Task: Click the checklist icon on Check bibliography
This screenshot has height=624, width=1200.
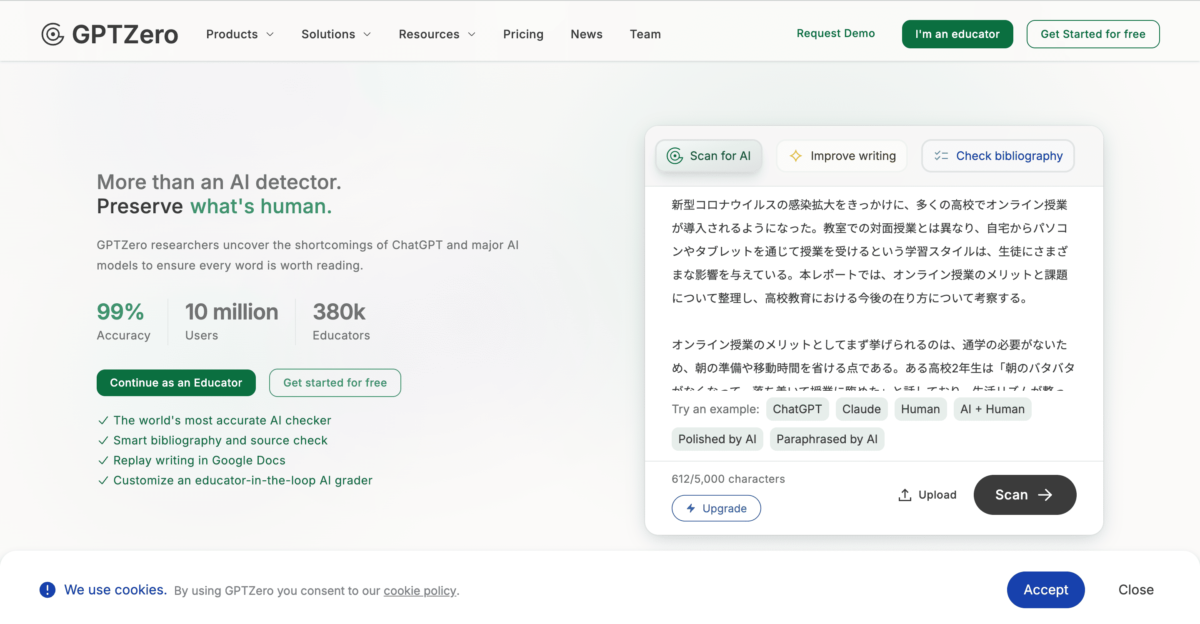Action: [x=941, y=156]
